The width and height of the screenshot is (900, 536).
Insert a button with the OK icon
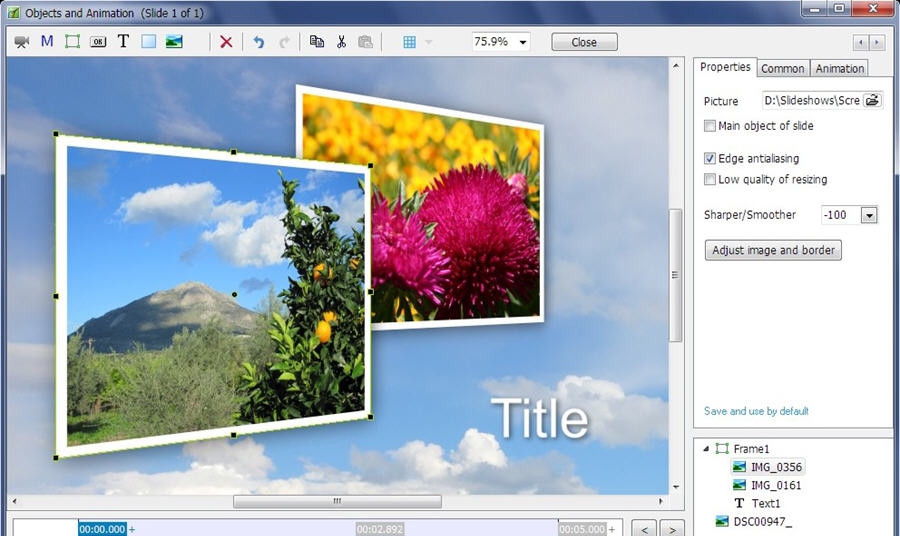click(x=98, y=42)
